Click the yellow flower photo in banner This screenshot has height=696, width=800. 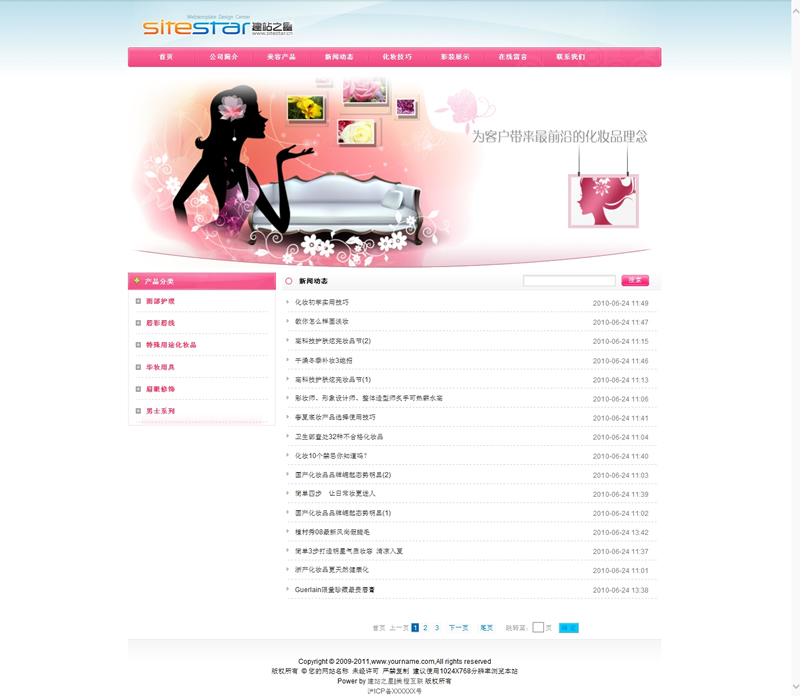pos(305,108)
